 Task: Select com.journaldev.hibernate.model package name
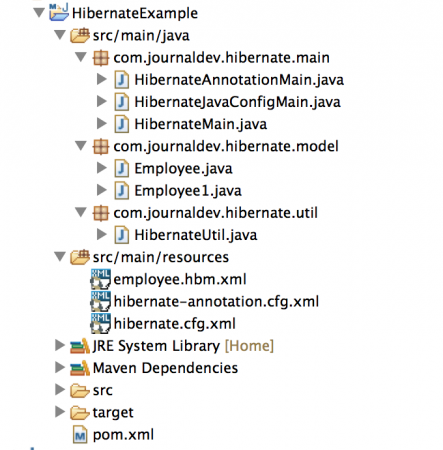[226, 147]
